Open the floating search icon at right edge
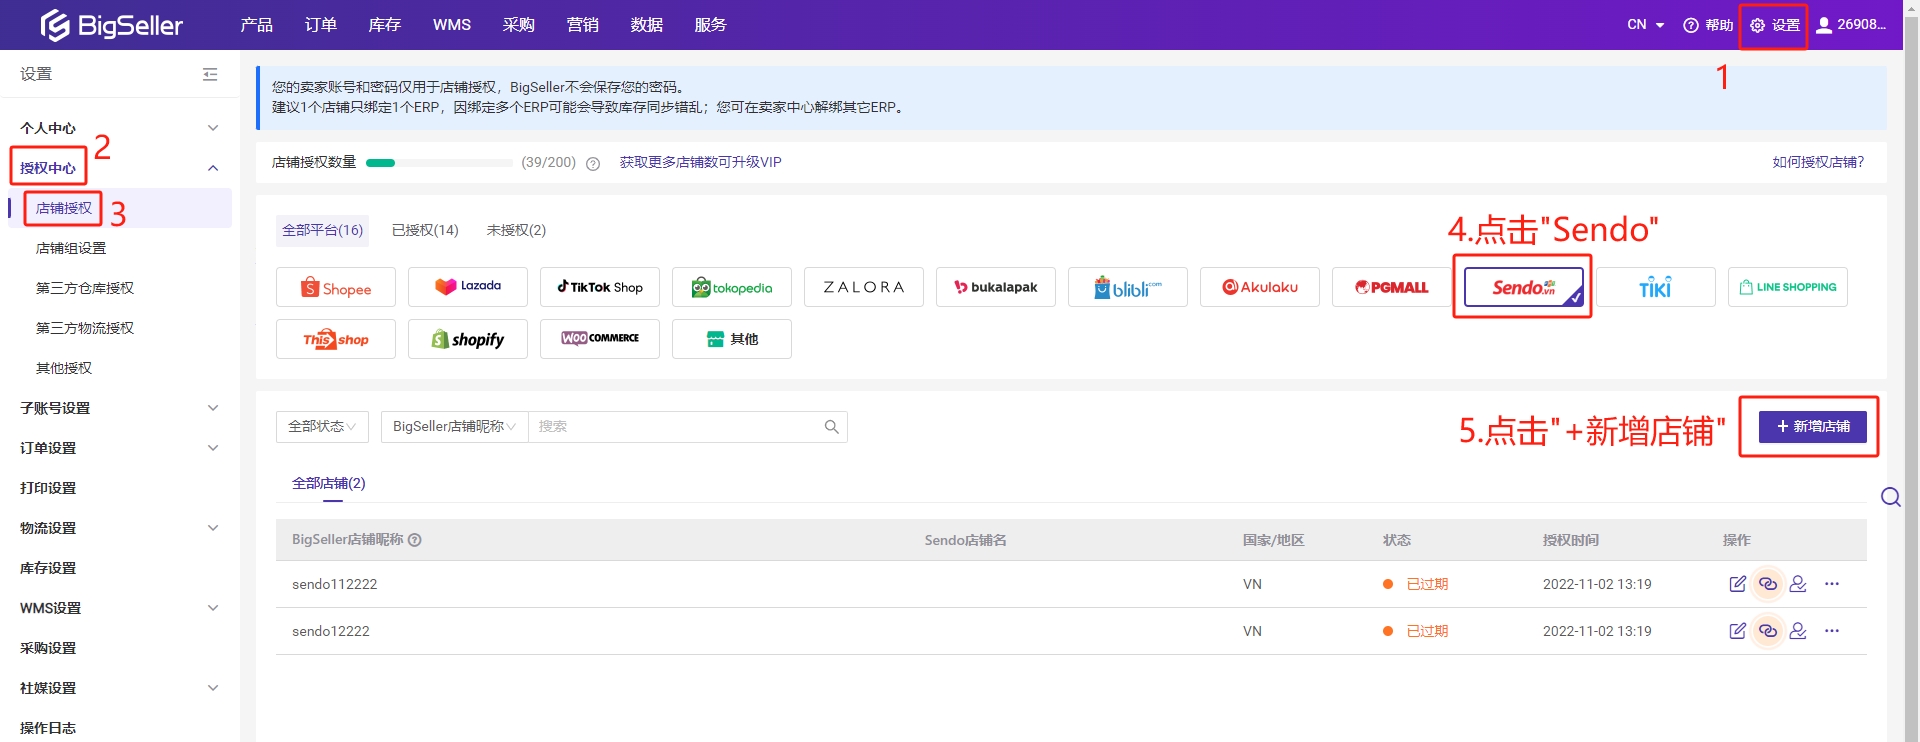The image size is (1920, 742). (1890, 497)
